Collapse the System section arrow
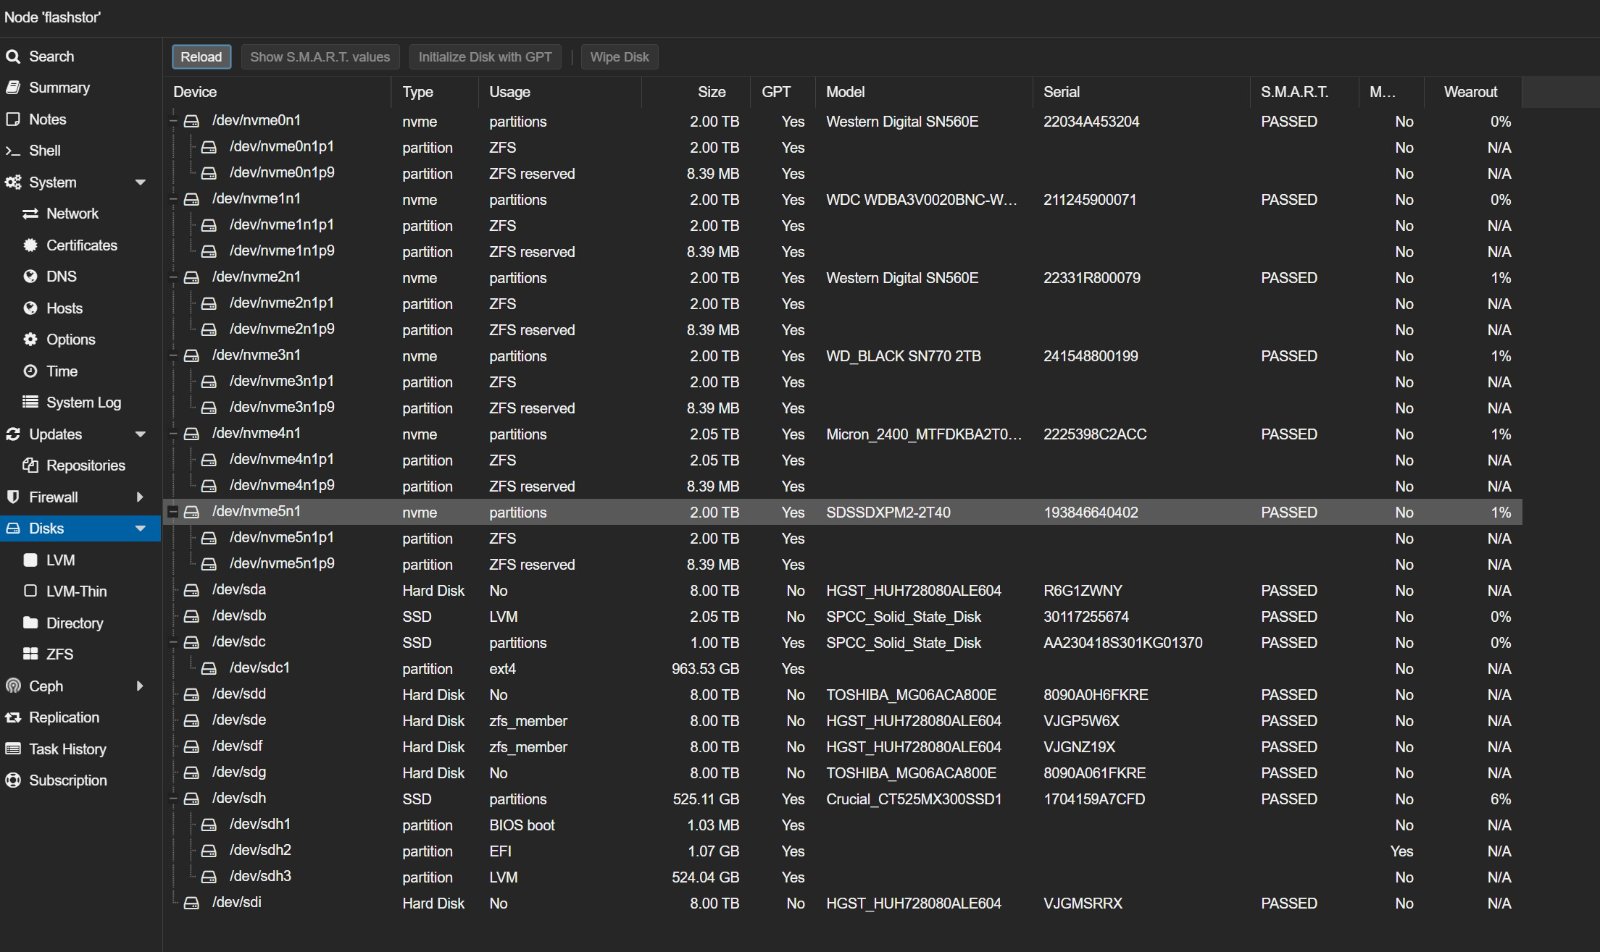The height and width of the screenshot is (952, 1600). pyautogui.click(x=140, y=183)
